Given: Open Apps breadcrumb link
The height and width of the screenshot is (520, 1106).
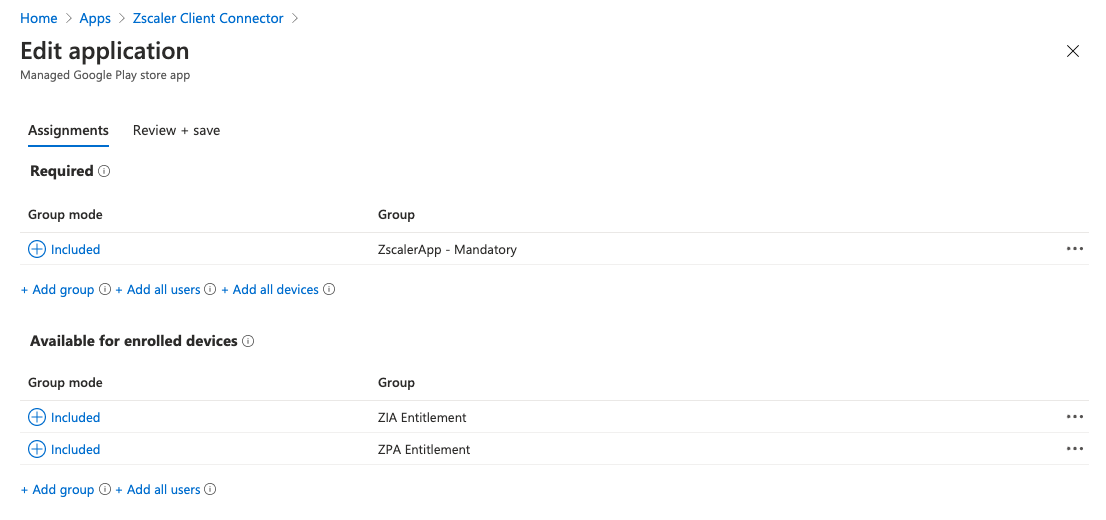Looking at the screenshot, I should pos(95,18).
